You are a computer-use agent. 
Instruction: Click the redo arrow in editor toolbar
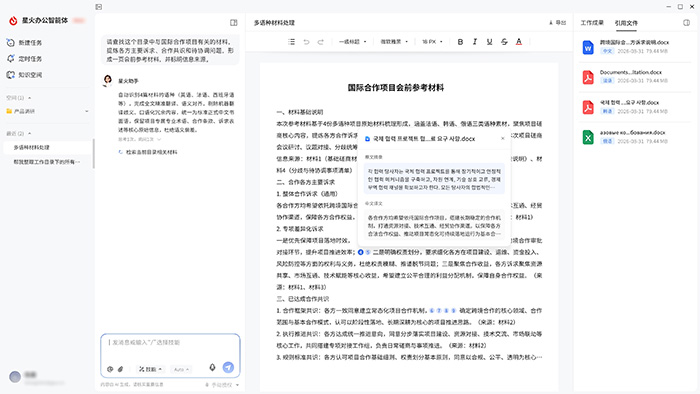pyautogui.click(x=321, y=42)
